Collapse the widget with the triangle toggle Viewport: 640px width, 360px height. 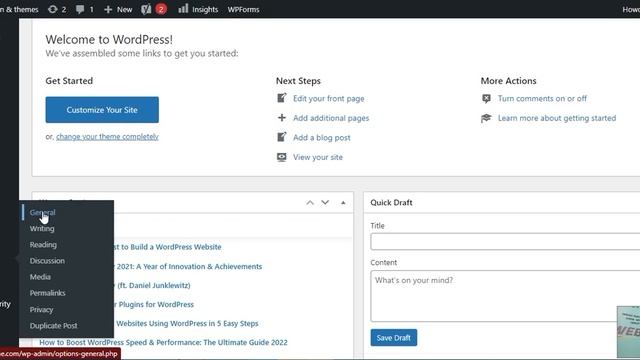(343, 202)
